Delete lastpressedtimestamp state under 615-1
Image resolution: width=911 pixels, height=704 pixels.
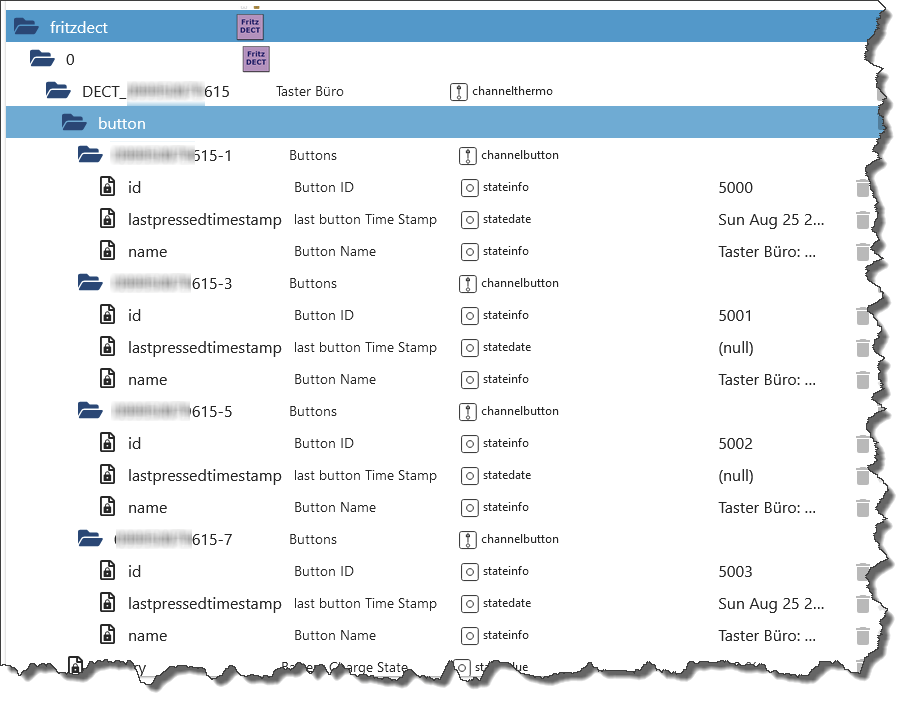tap(863, 220)
